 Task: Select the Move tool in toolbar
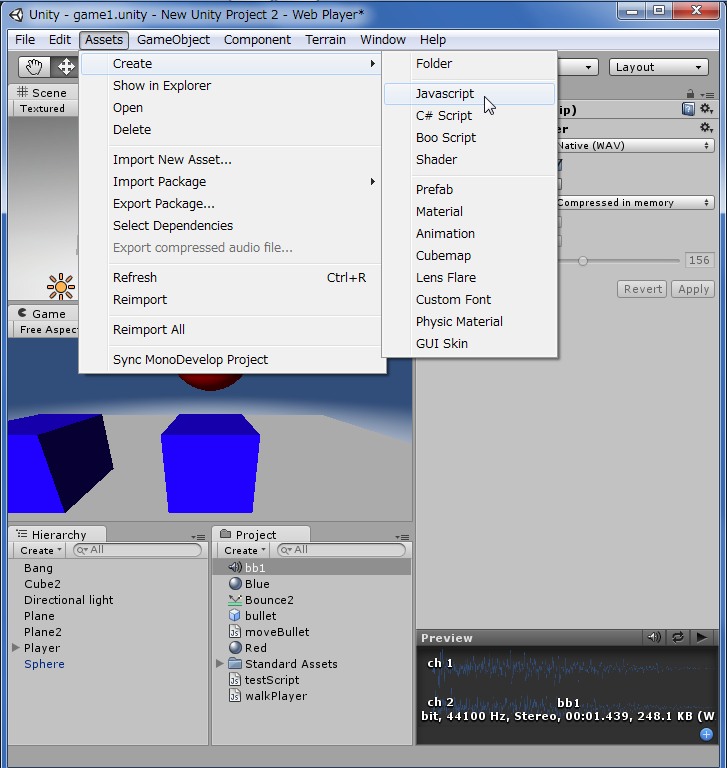[66, 67]
